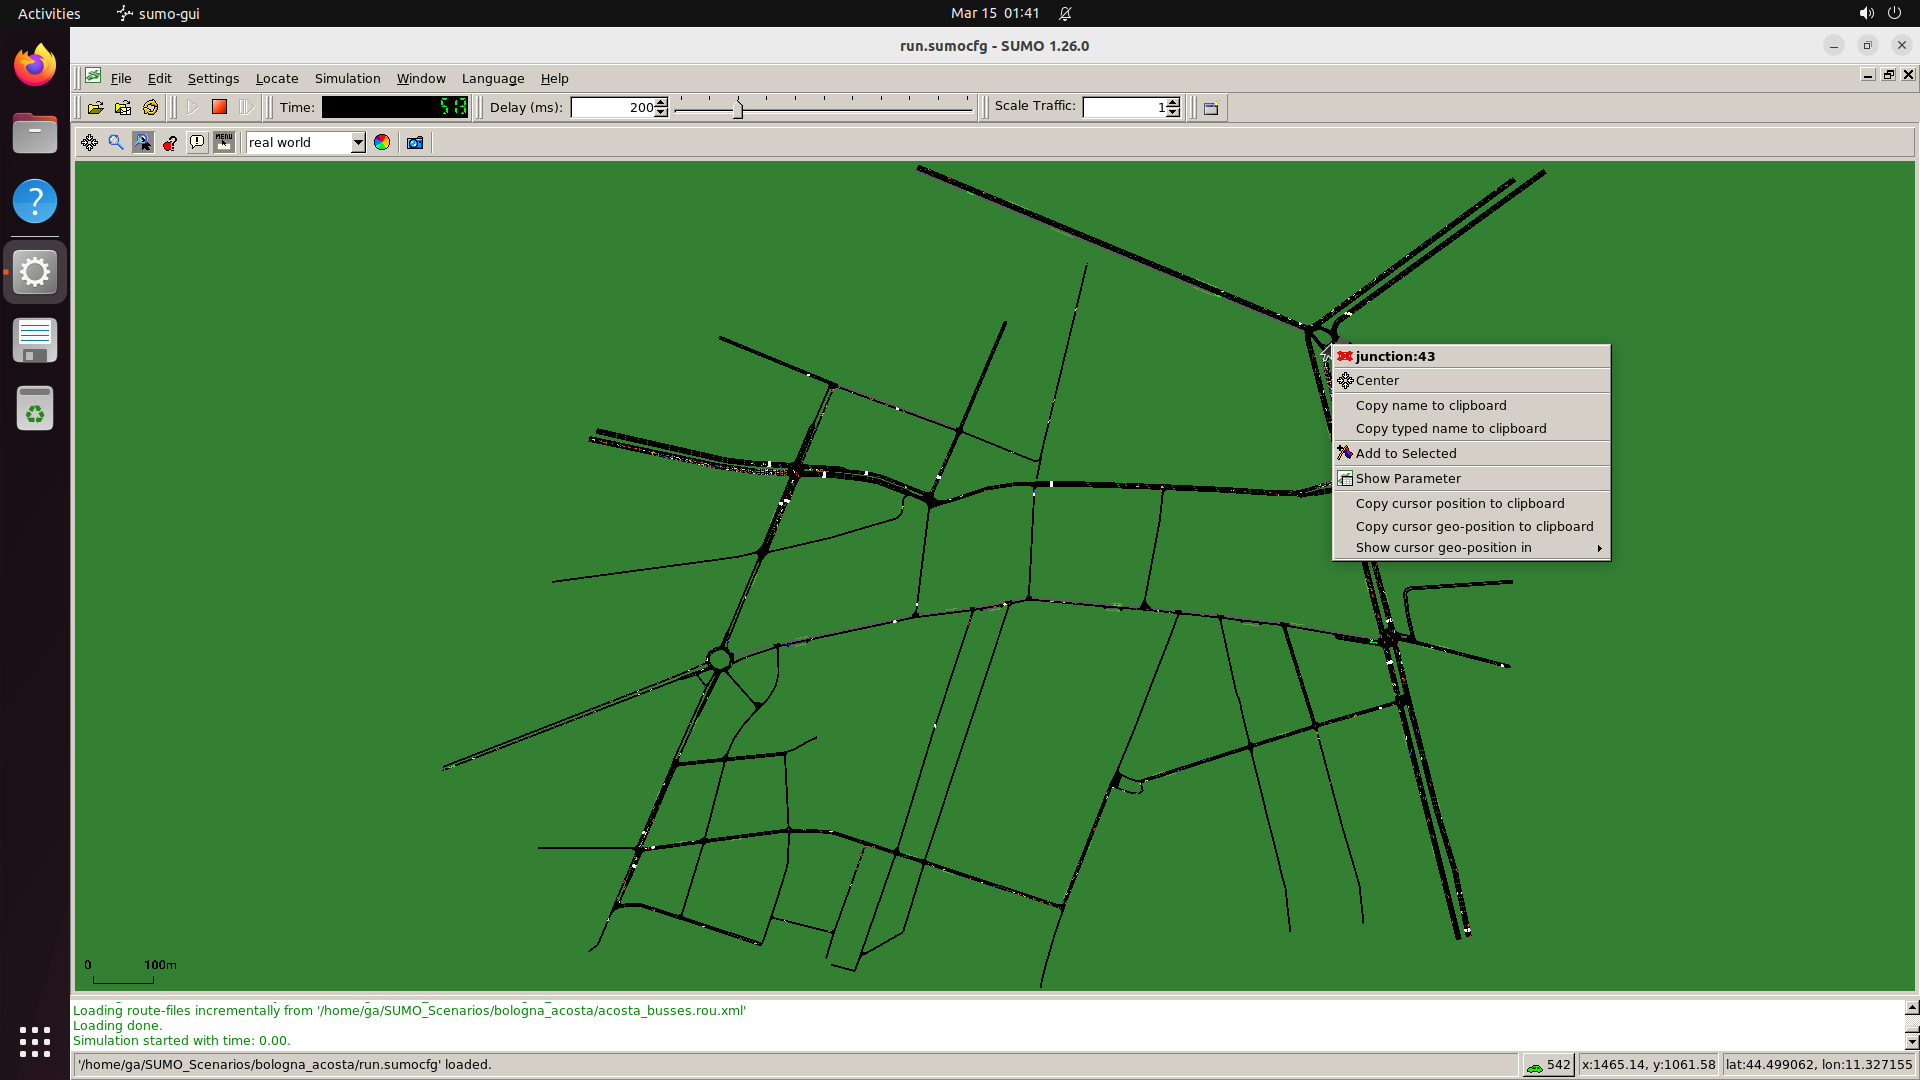Open the 'real world' color scheme dropdown
Screen dimensions: 1920x1080
357,143
